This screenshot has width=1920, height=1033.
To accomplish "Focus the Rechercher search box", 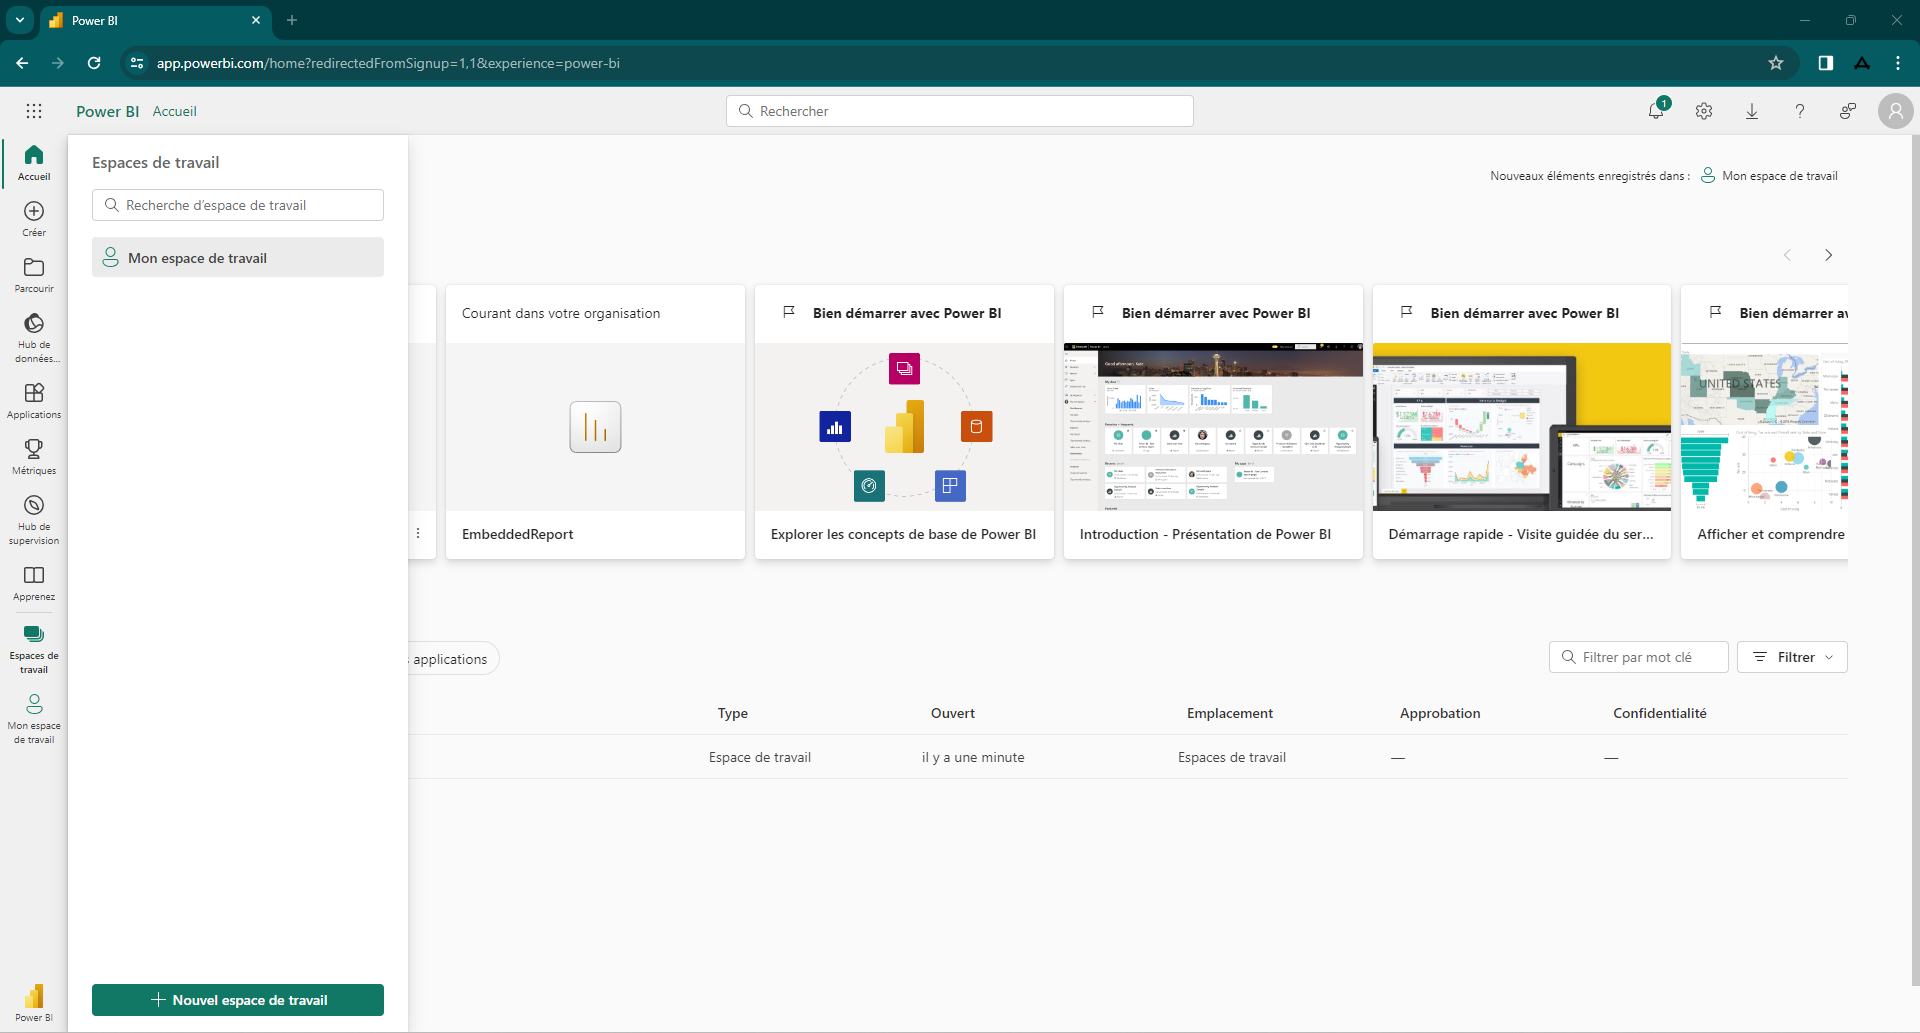I will pos(960,111).
